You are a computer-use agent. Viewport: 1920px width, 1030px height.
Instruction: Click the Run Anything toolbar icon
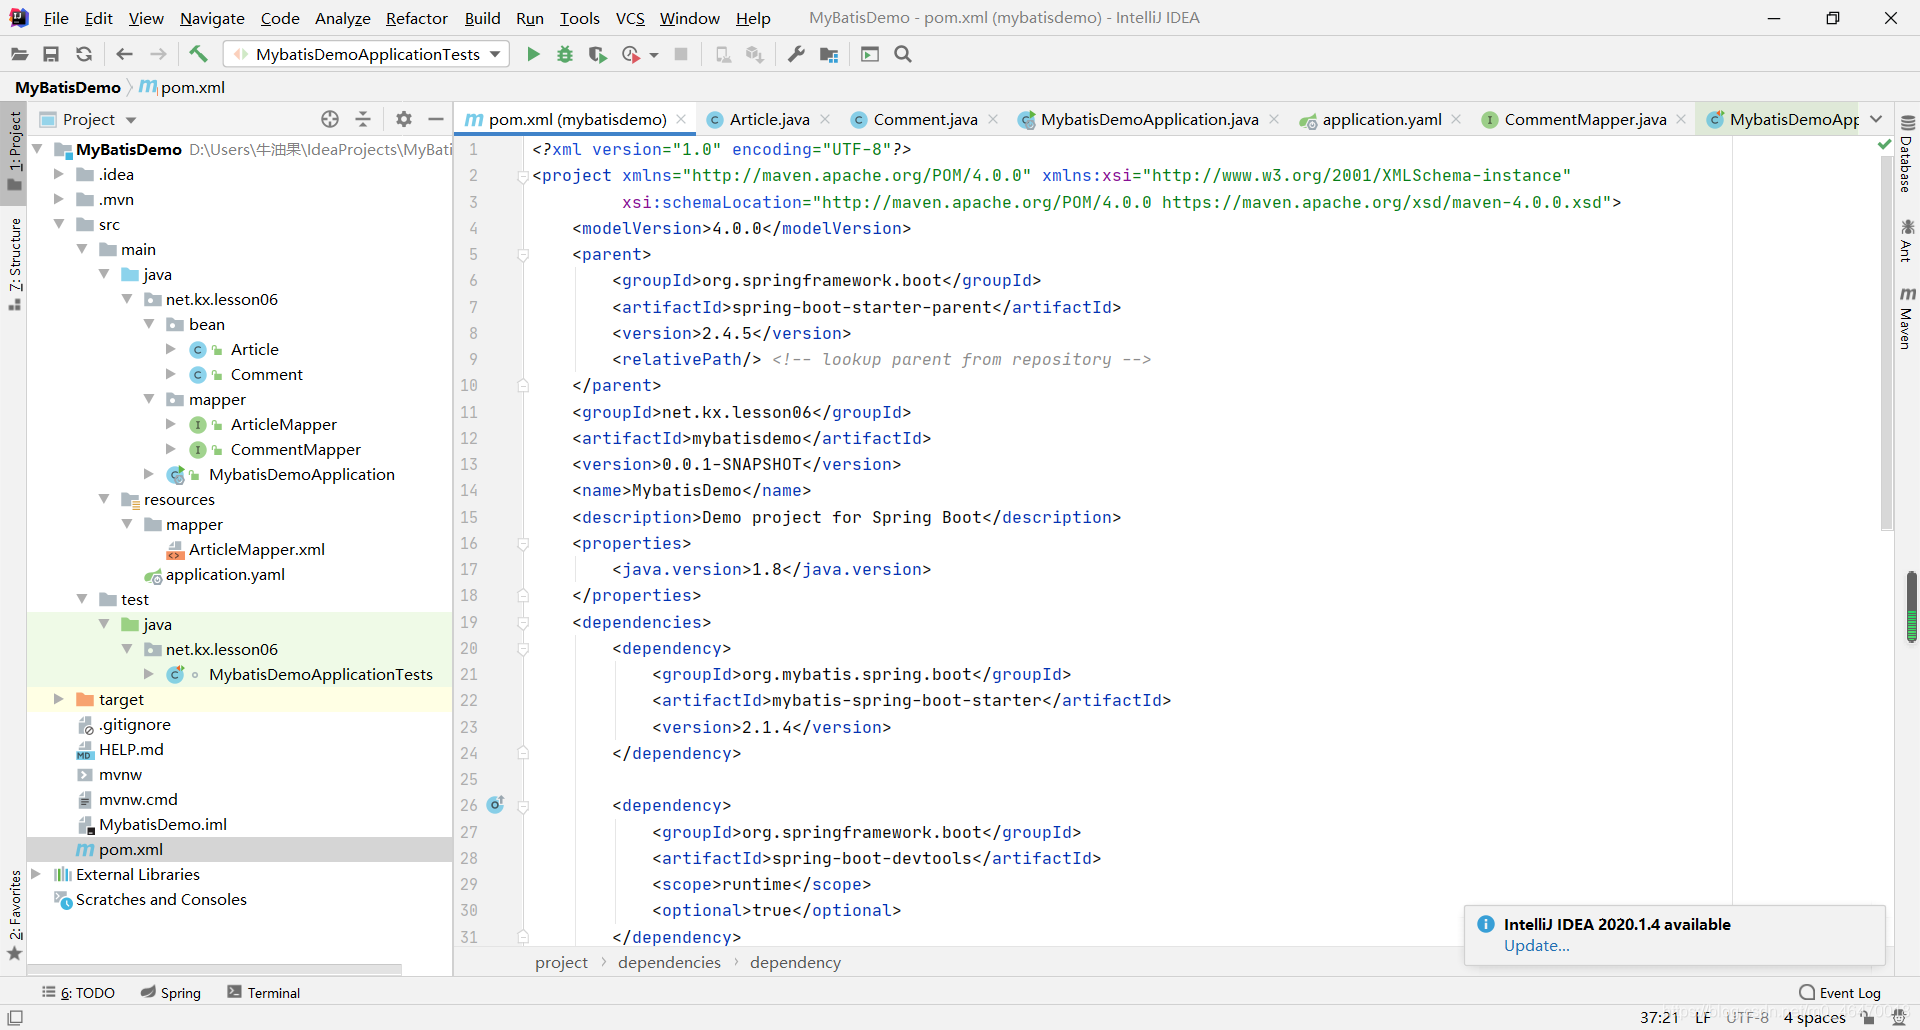(x=870, y=54)
